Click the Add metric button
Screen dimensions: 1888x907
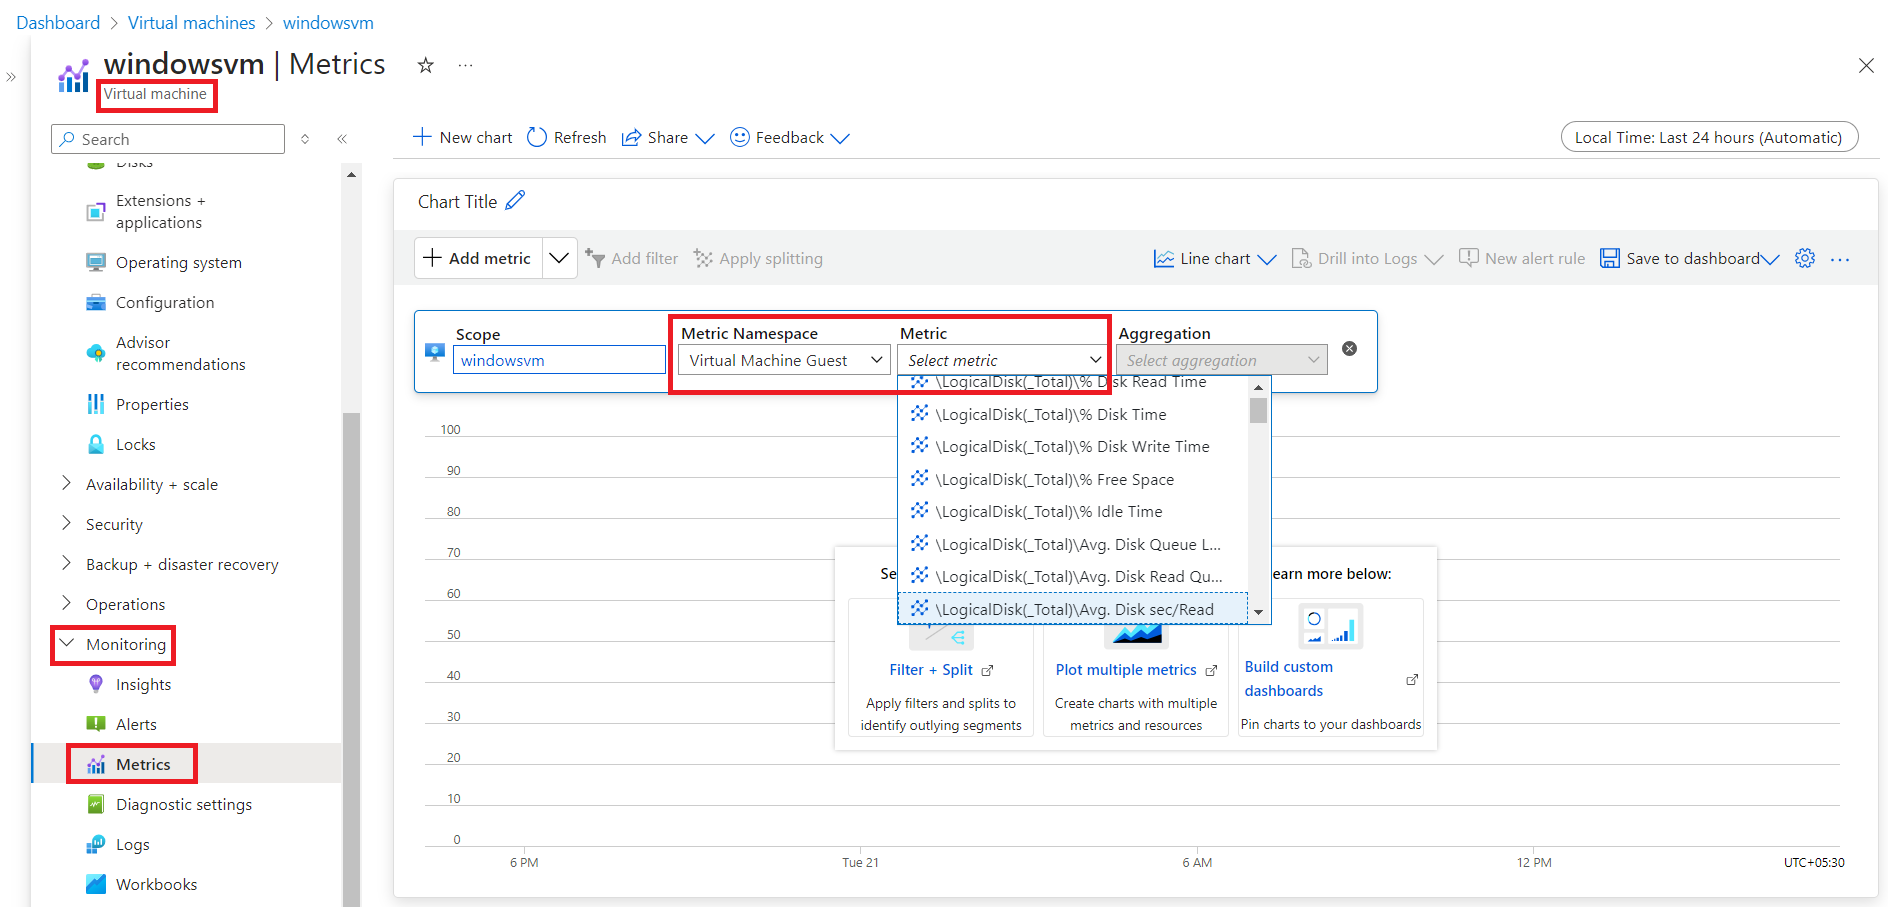tap(479, 258)
